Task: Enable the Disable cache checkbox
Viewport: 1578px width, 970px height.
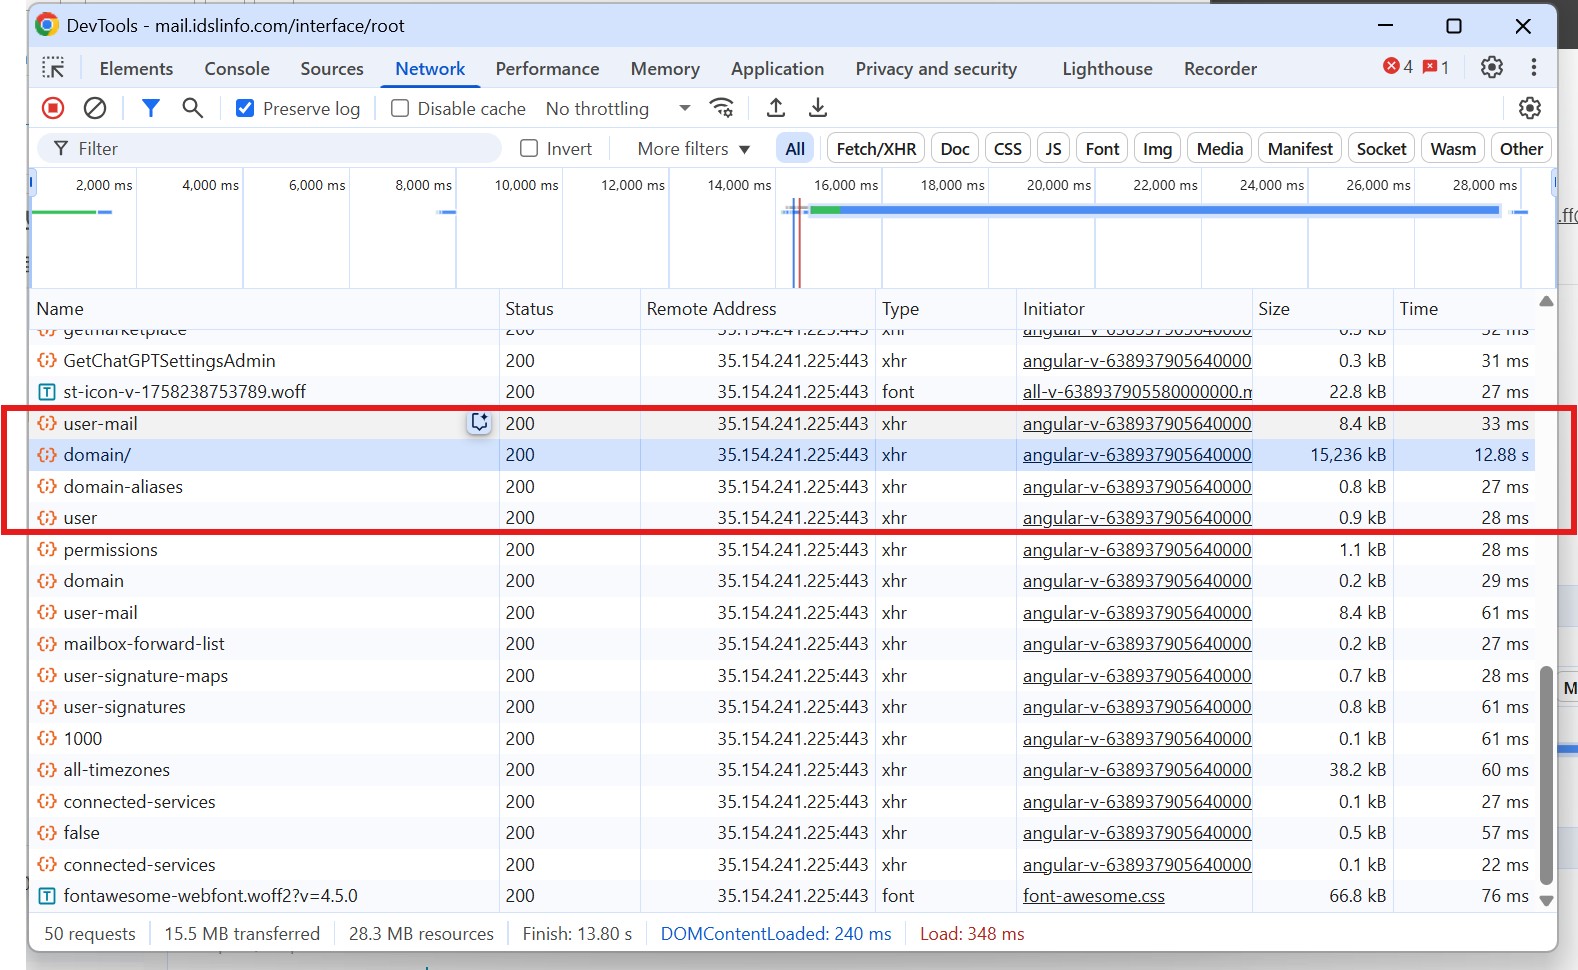Action: [x=400, y=108]
